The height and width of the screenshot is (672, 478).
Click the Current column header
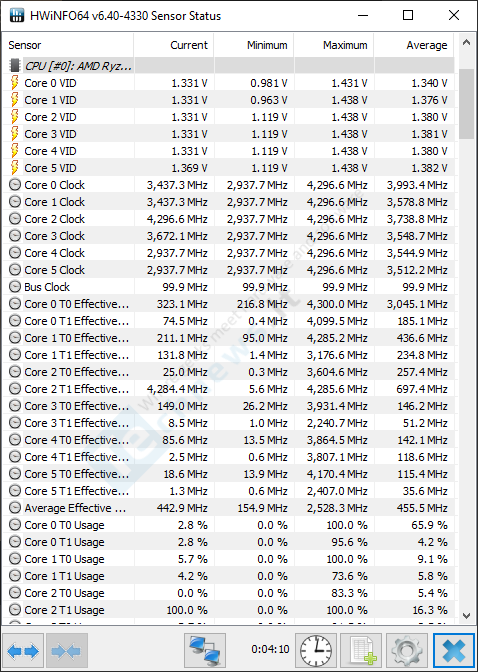coord(174,45)
